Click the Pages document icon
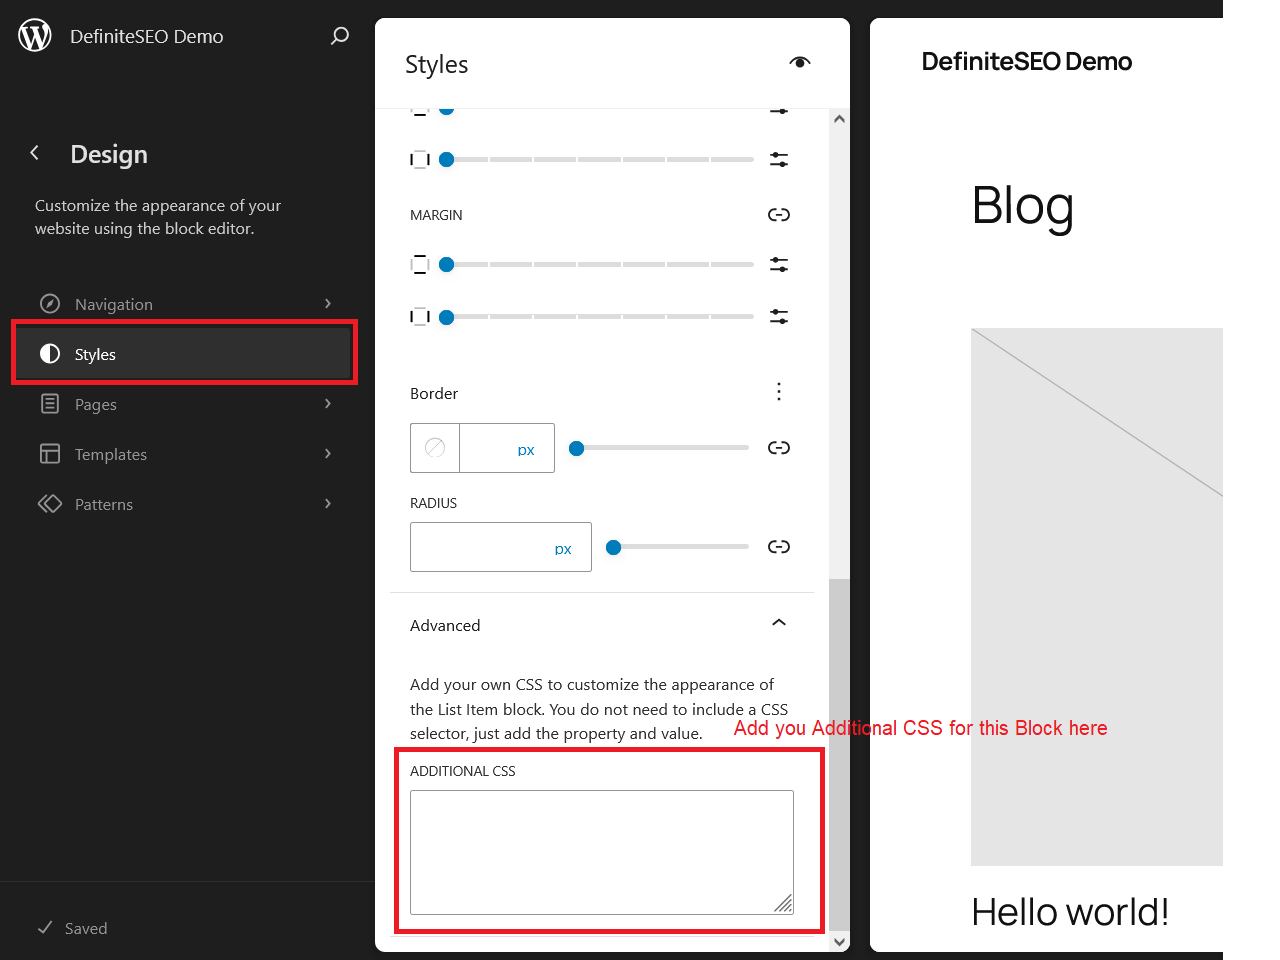This screenshot has width=1280, height=960. point(50,404)
